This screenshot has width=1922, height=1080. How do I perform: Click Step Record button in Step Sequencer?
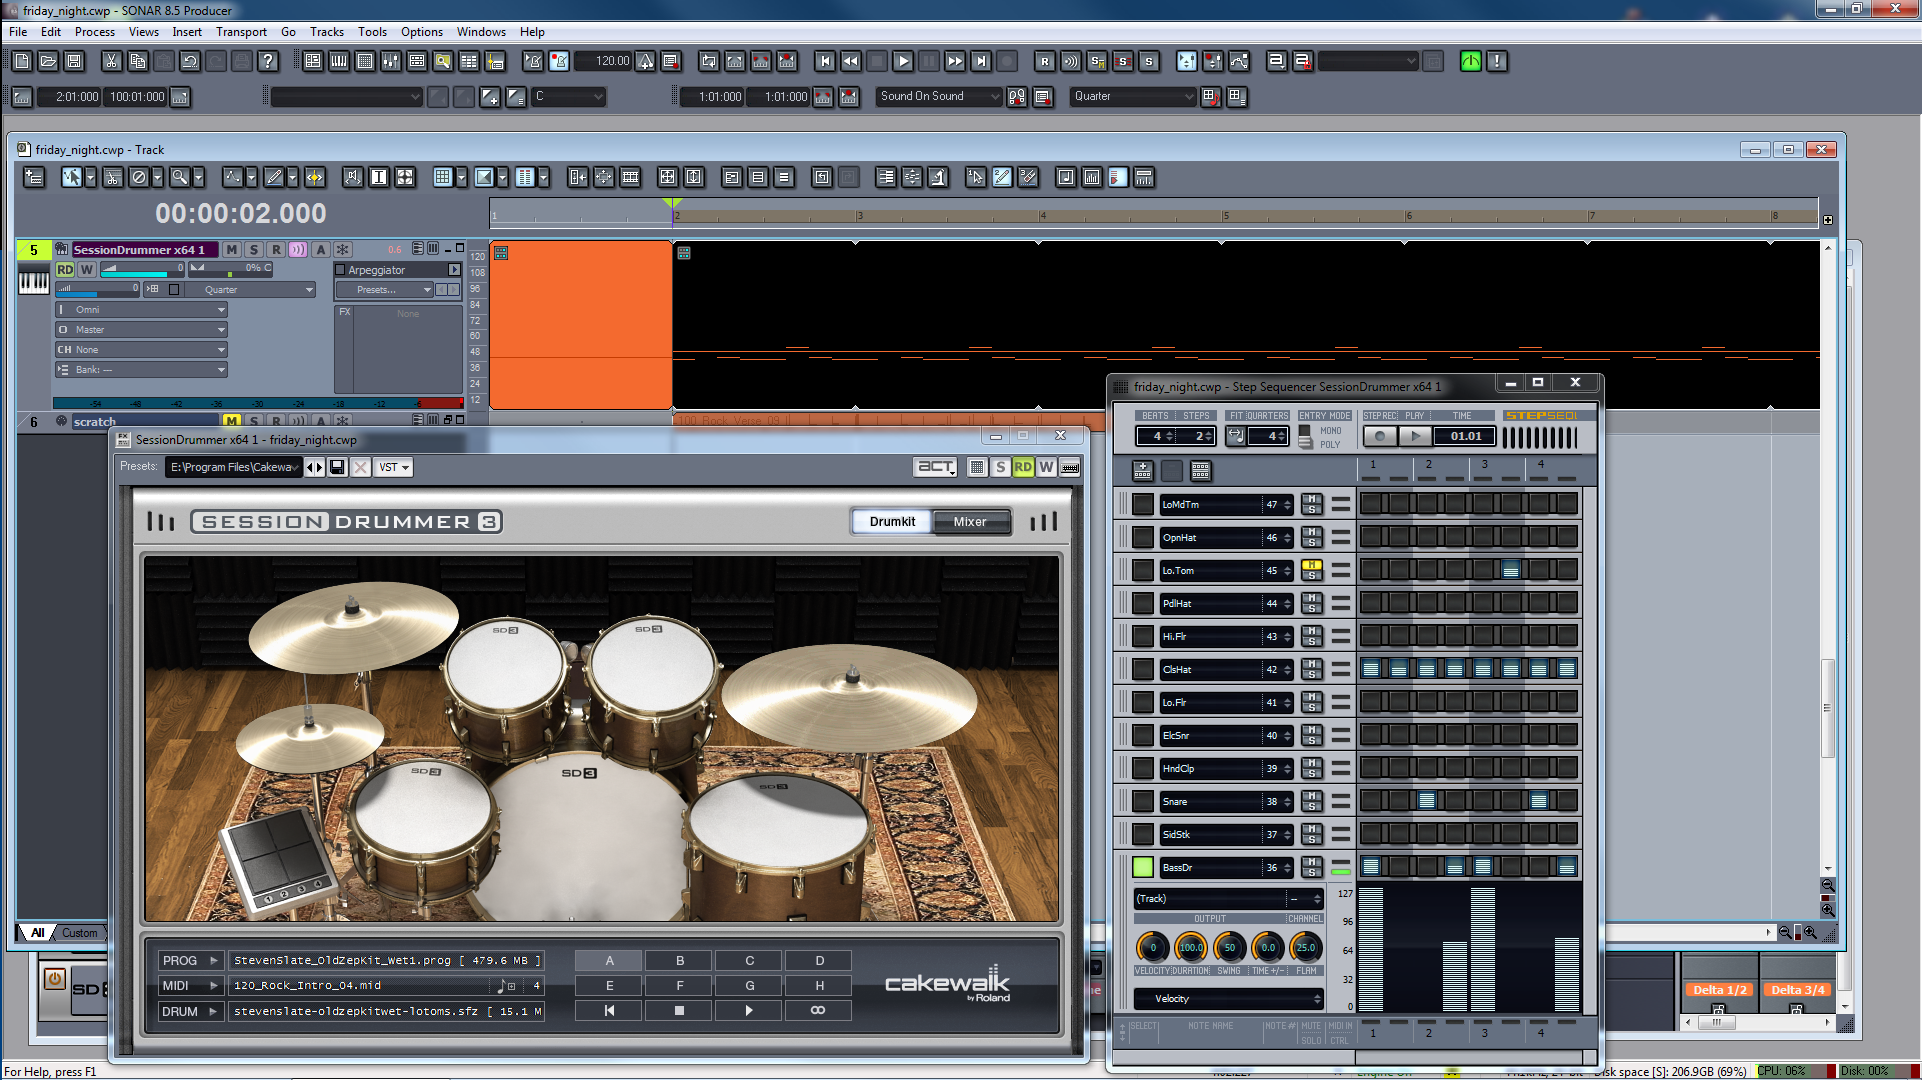coord(1380,436)
